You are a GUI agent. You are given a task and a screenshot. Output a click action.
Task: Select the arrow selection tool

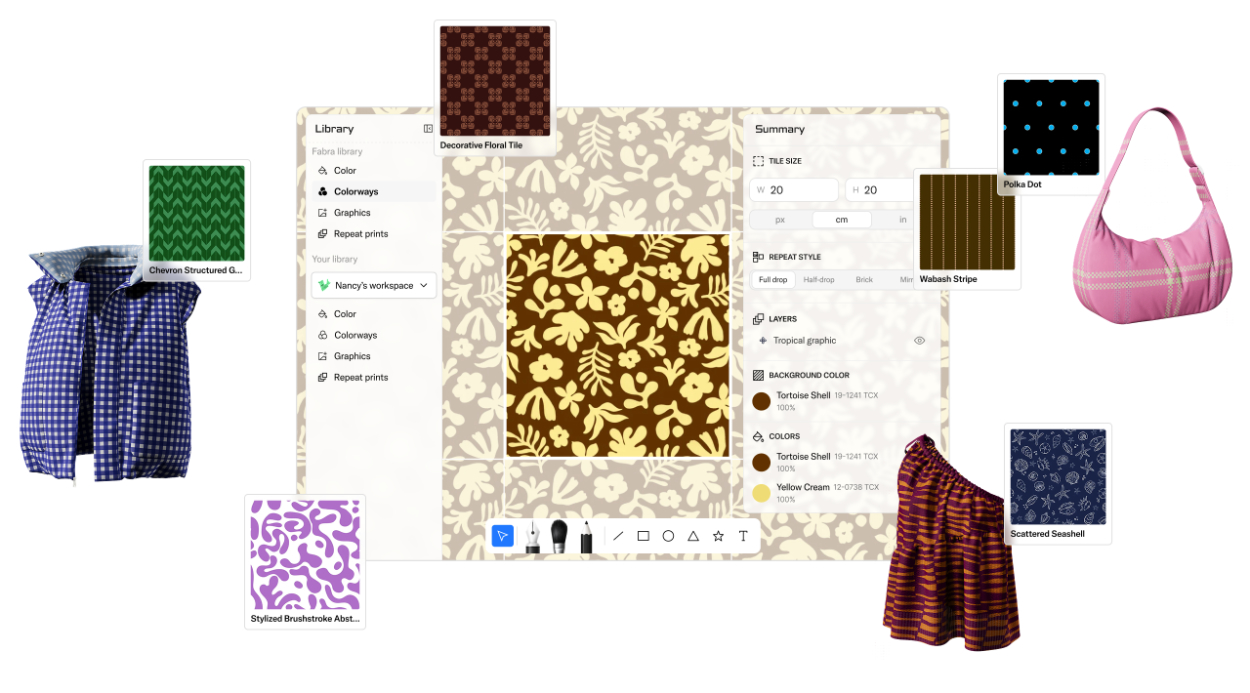coord(503,536)
